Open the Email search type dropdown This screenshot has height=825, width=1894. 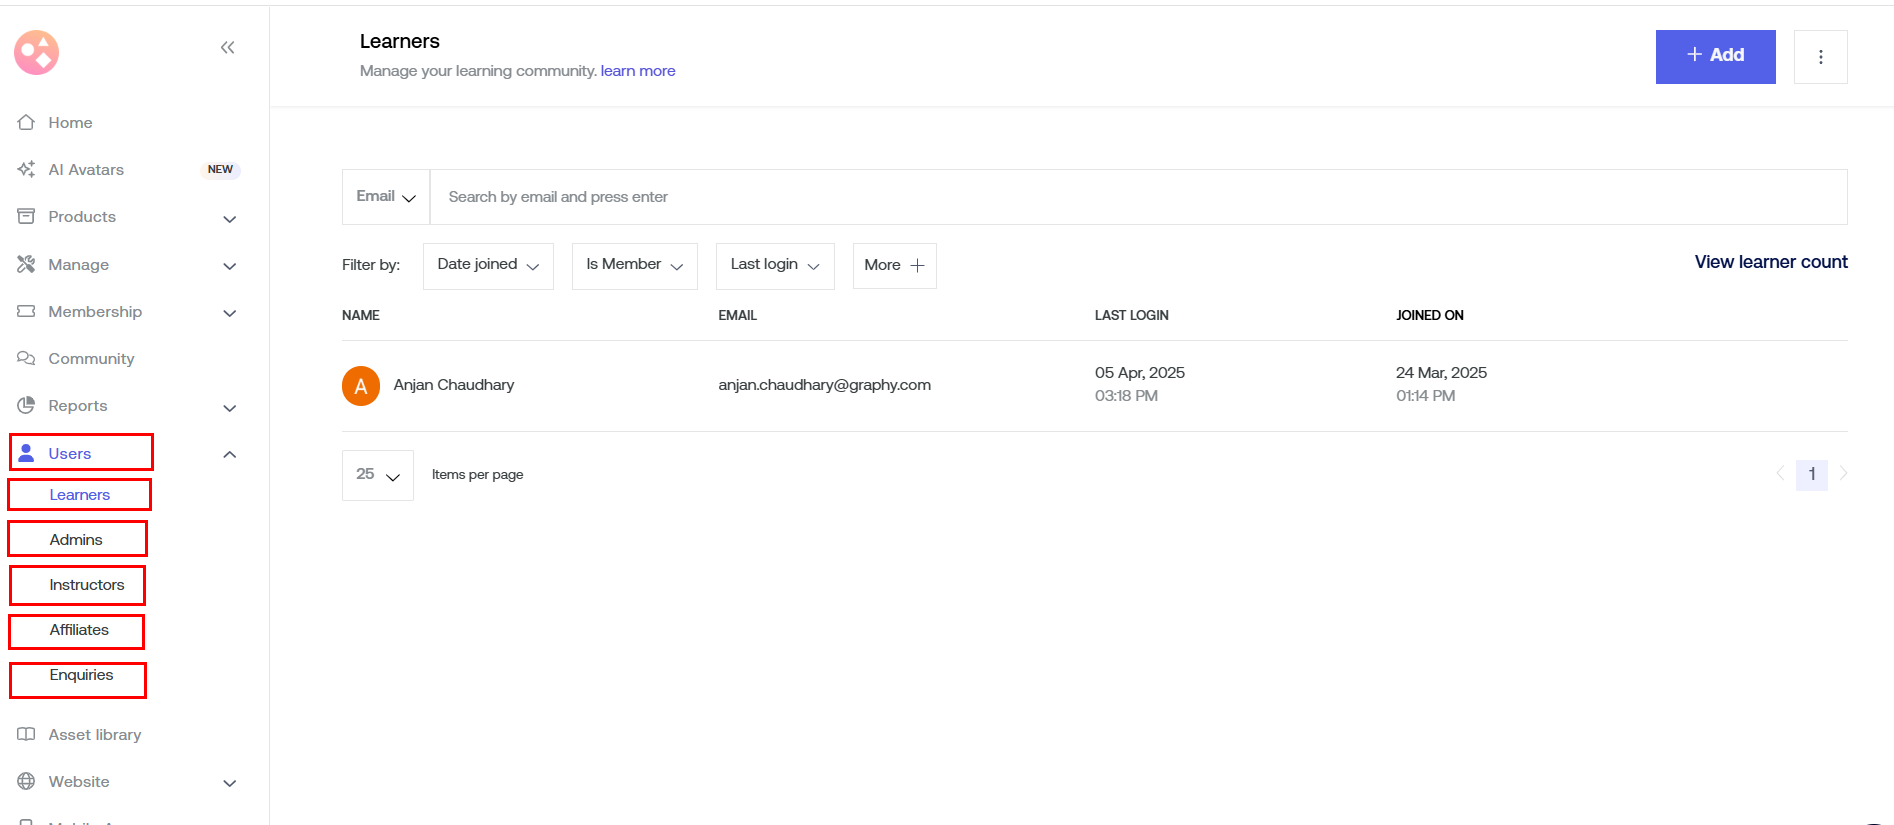pyautogui.click(x=386, y=197)
